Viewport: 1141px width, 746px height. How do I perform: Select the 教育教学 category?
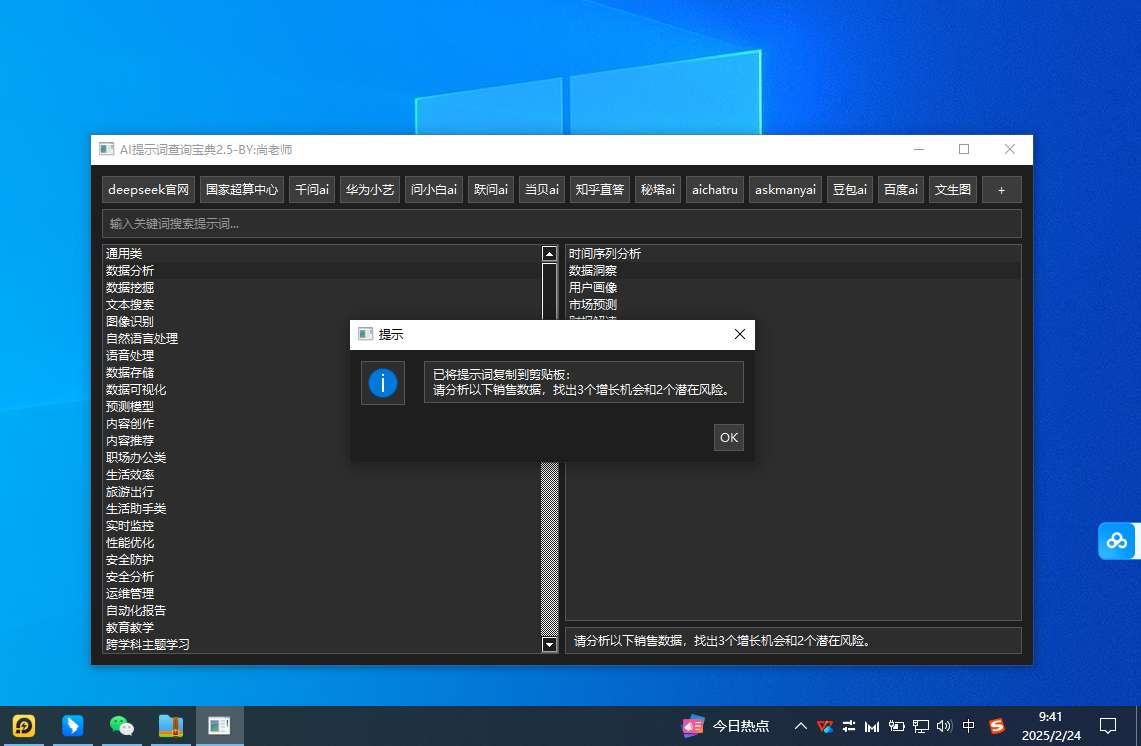pyautogui.click(x=322, y=627)
